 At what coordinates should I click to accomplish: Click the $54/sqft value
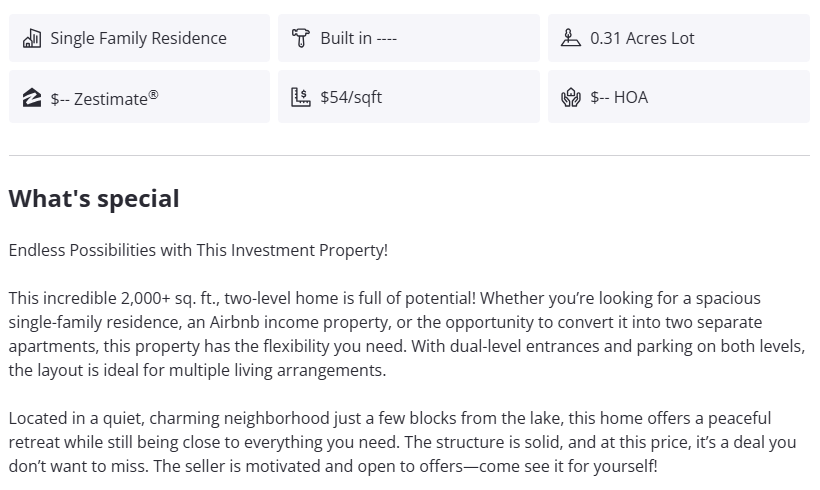(x=351, y=98)
